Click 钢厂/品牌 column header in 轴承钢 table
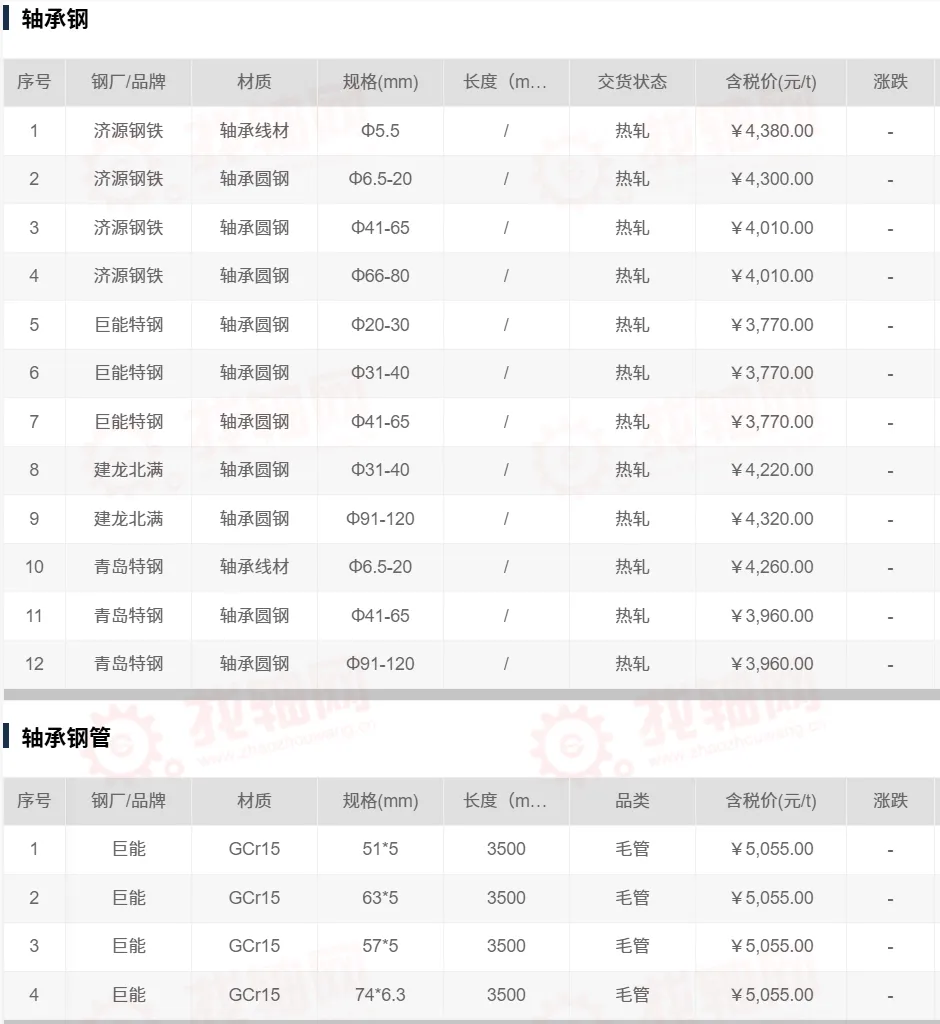The image size is (940, 1024). [128, 82]
